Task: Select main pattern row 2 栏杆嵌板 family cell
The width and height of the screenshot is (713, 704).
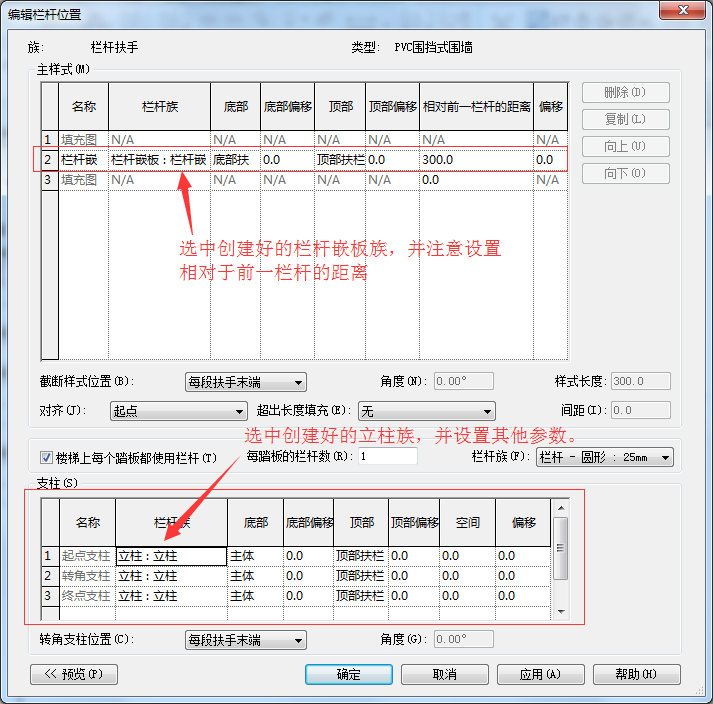Action: [x=159, y=160]
